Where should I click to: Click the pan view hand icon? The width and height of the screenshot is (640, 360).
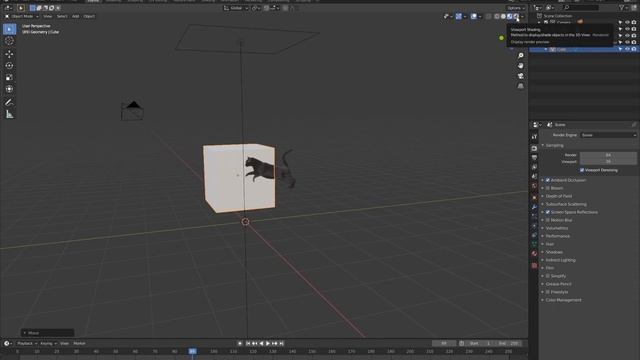point(520,66)
